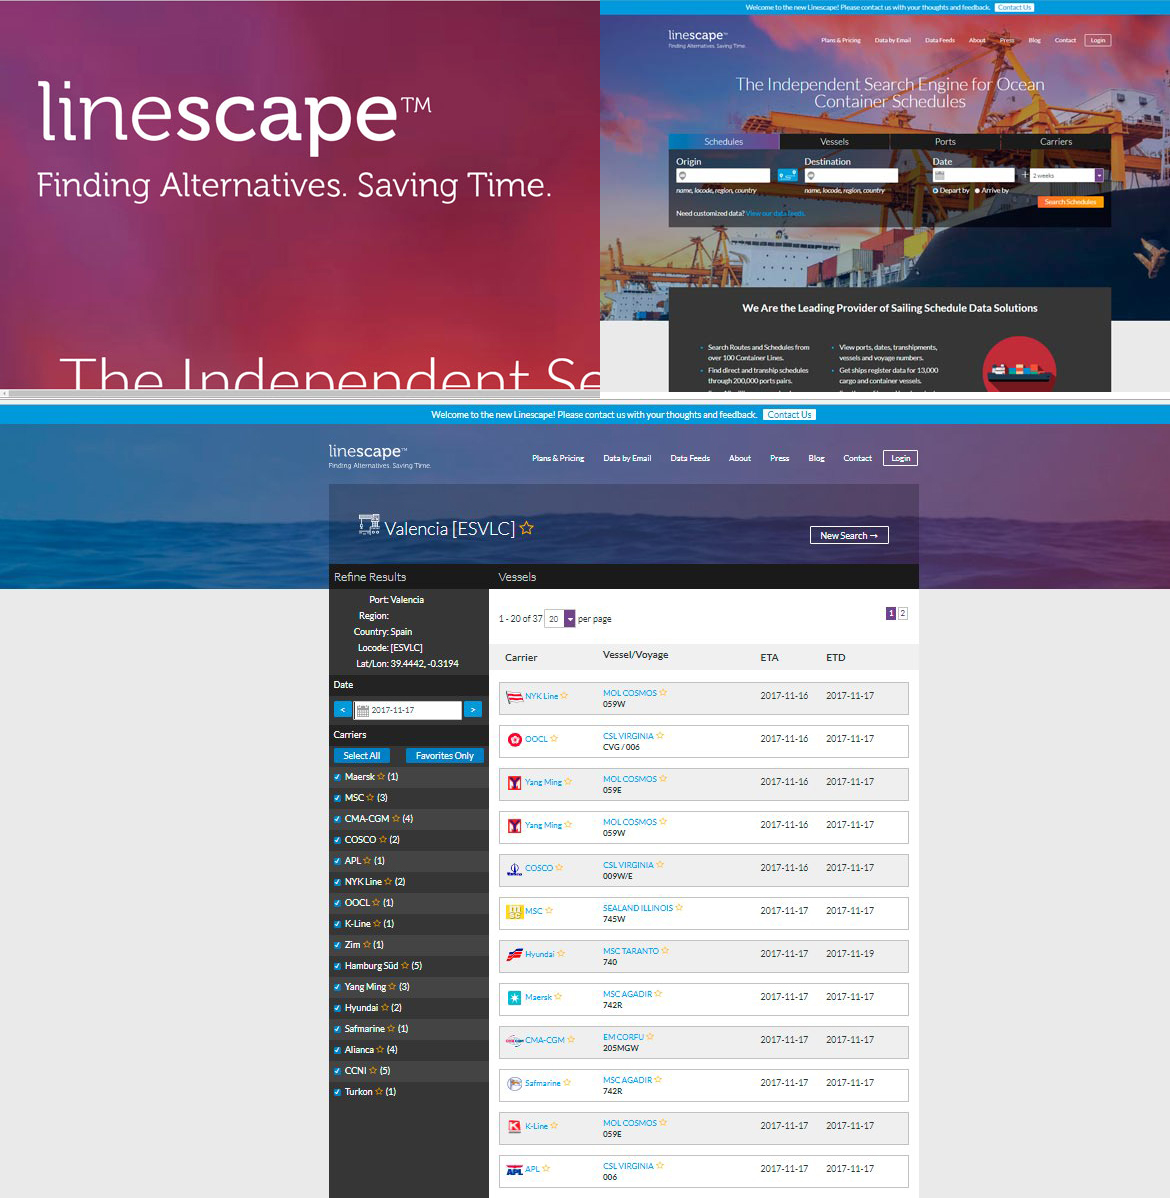The image size is (1170, 1198).
Task: Select the Depart by radio option
Action: 935,190
